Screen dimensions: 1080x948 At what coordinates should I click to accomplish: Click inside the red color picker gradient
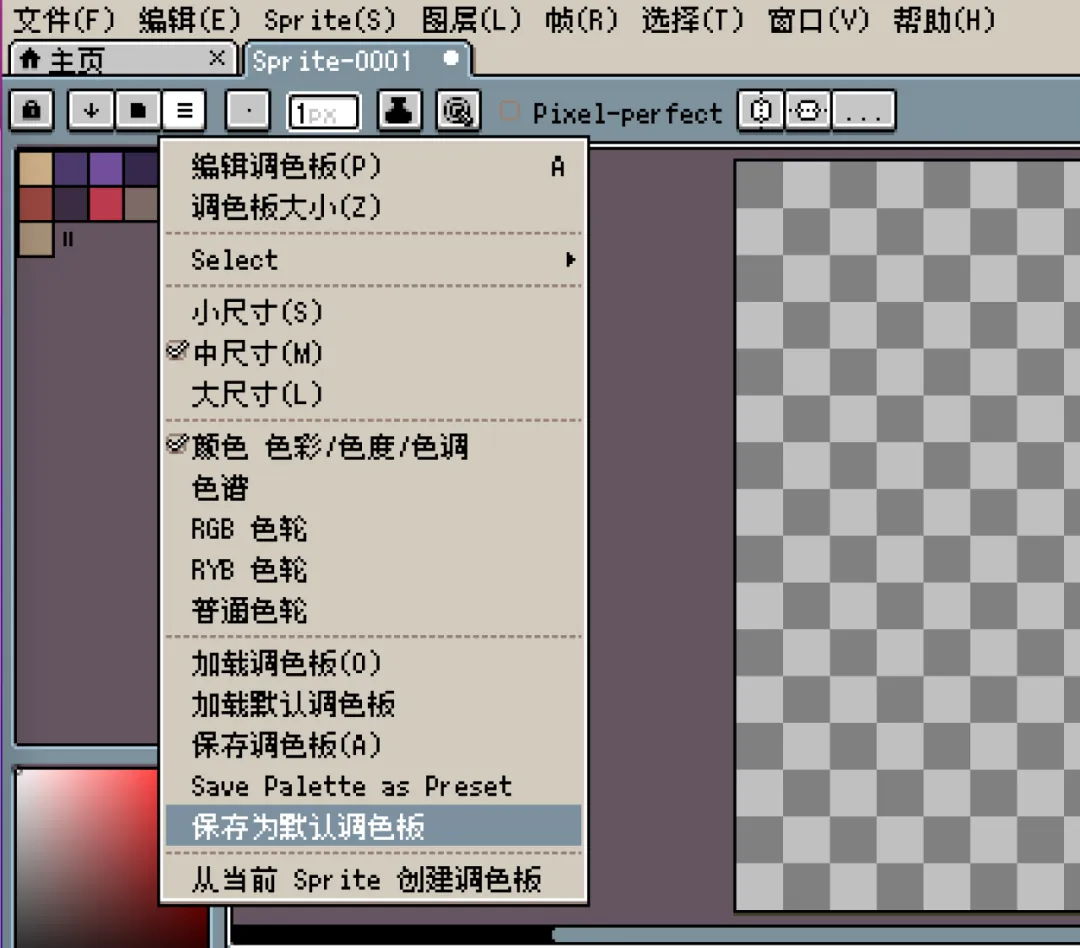point(88,858)
